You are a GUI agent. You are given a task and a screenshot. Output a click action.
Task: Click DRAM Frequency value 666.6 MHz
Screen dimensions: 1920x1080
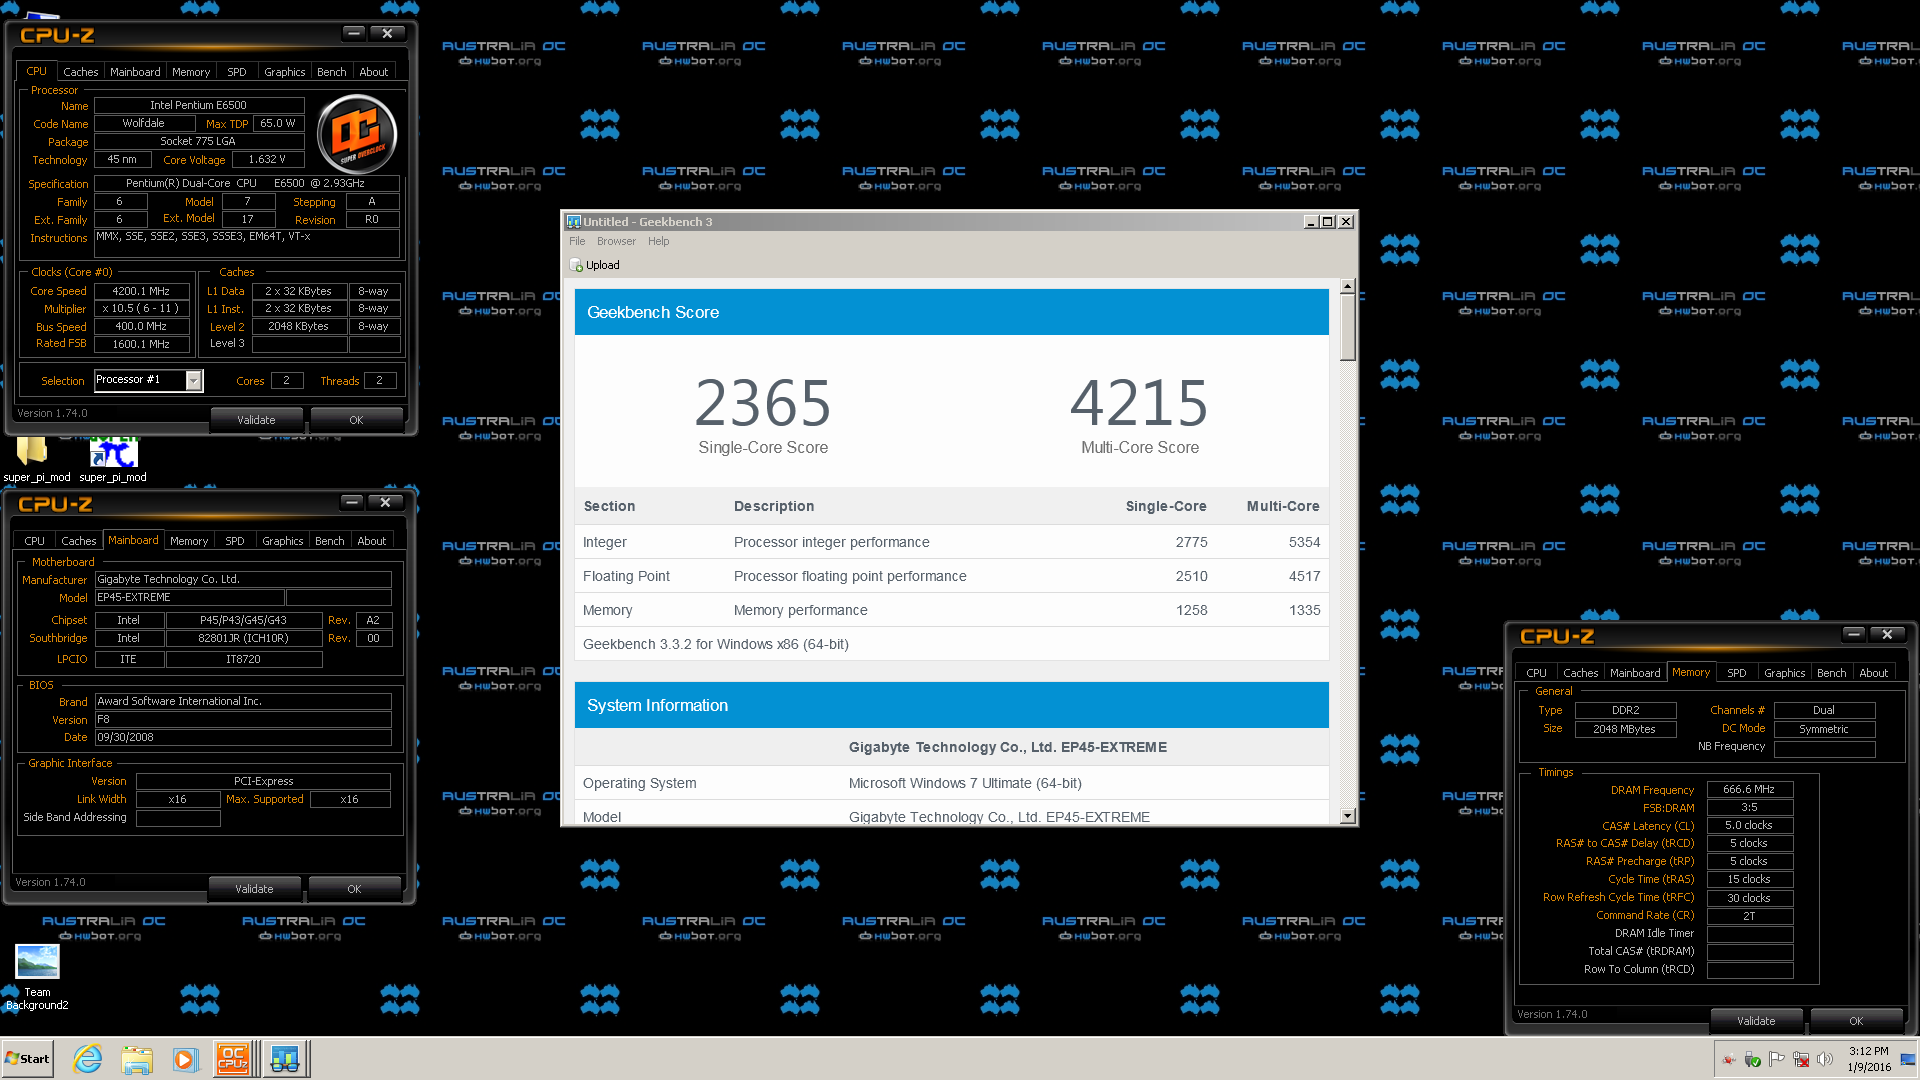pyautogui.click(x=1749, y=789)
